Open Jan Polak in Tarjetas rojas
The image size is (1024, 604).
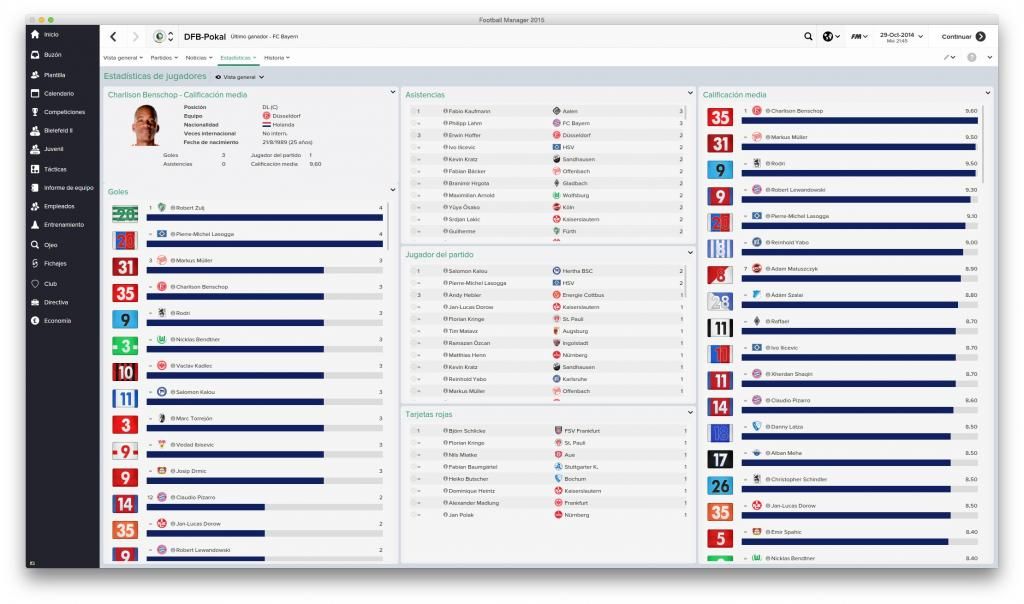click(x=461, y=515)
